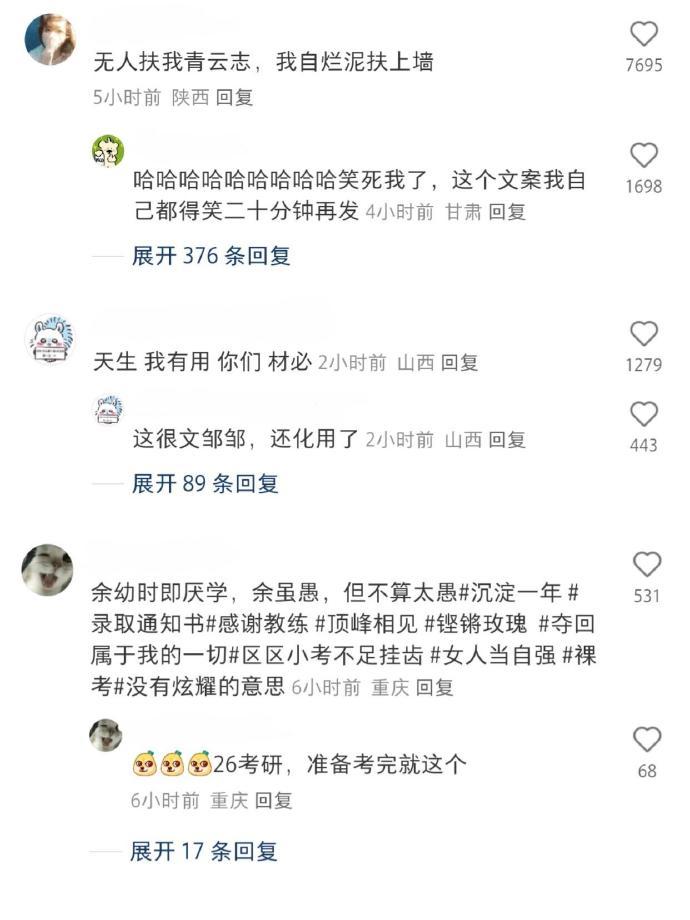Reply to the 天生我有用 comment
The height and width of the screenshot is (920, 690).
pos(459,363)
